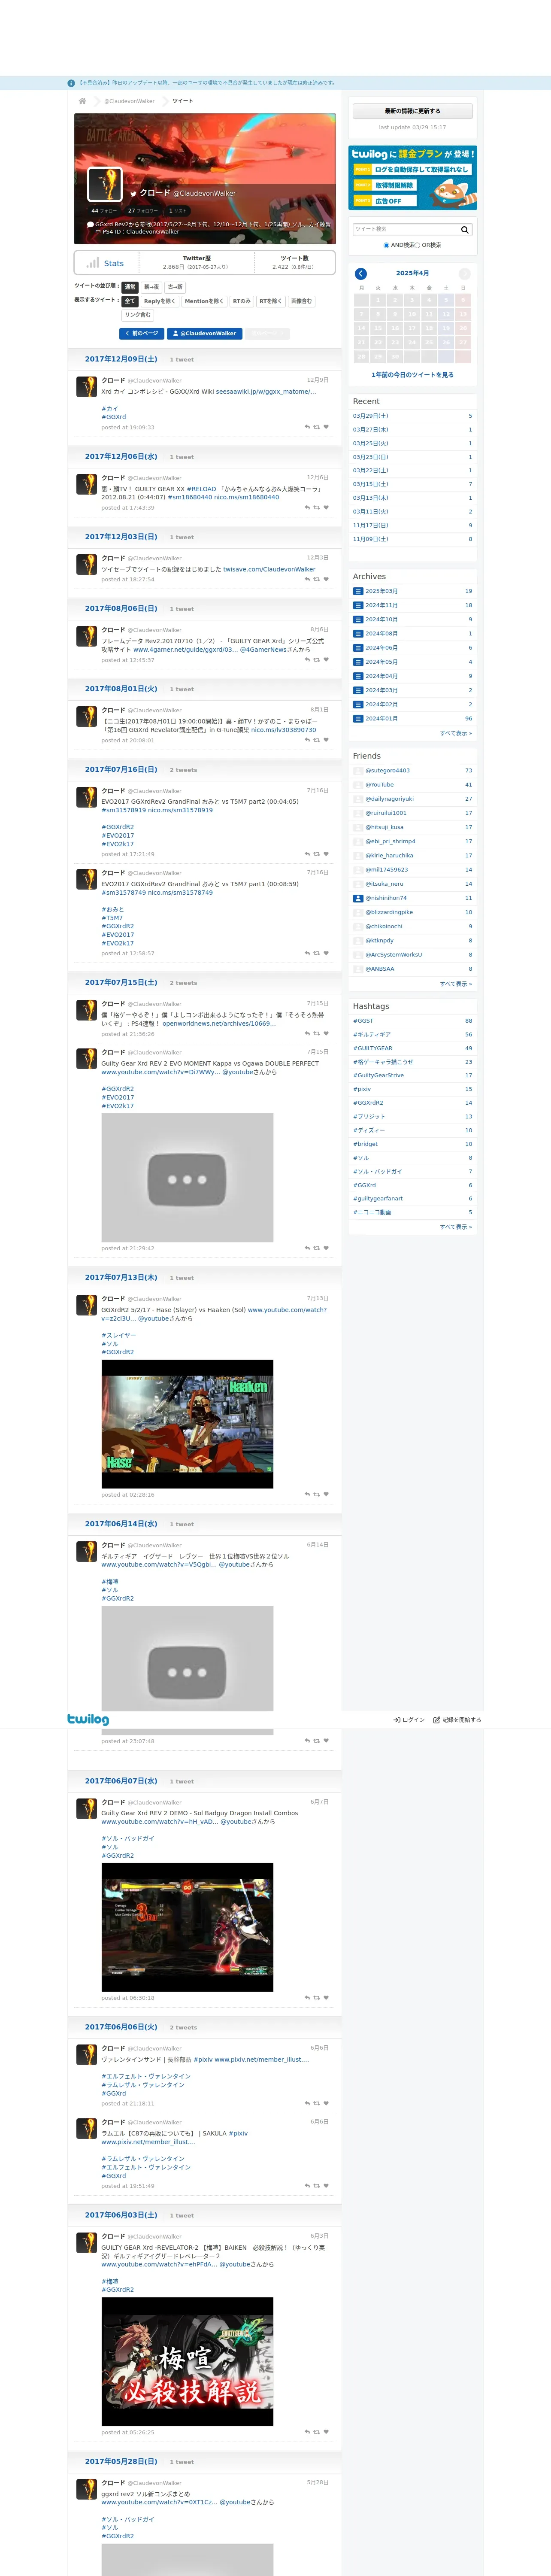Set tweet order to 通常
Screen dimensions: 551x2576
coord(129,287)
